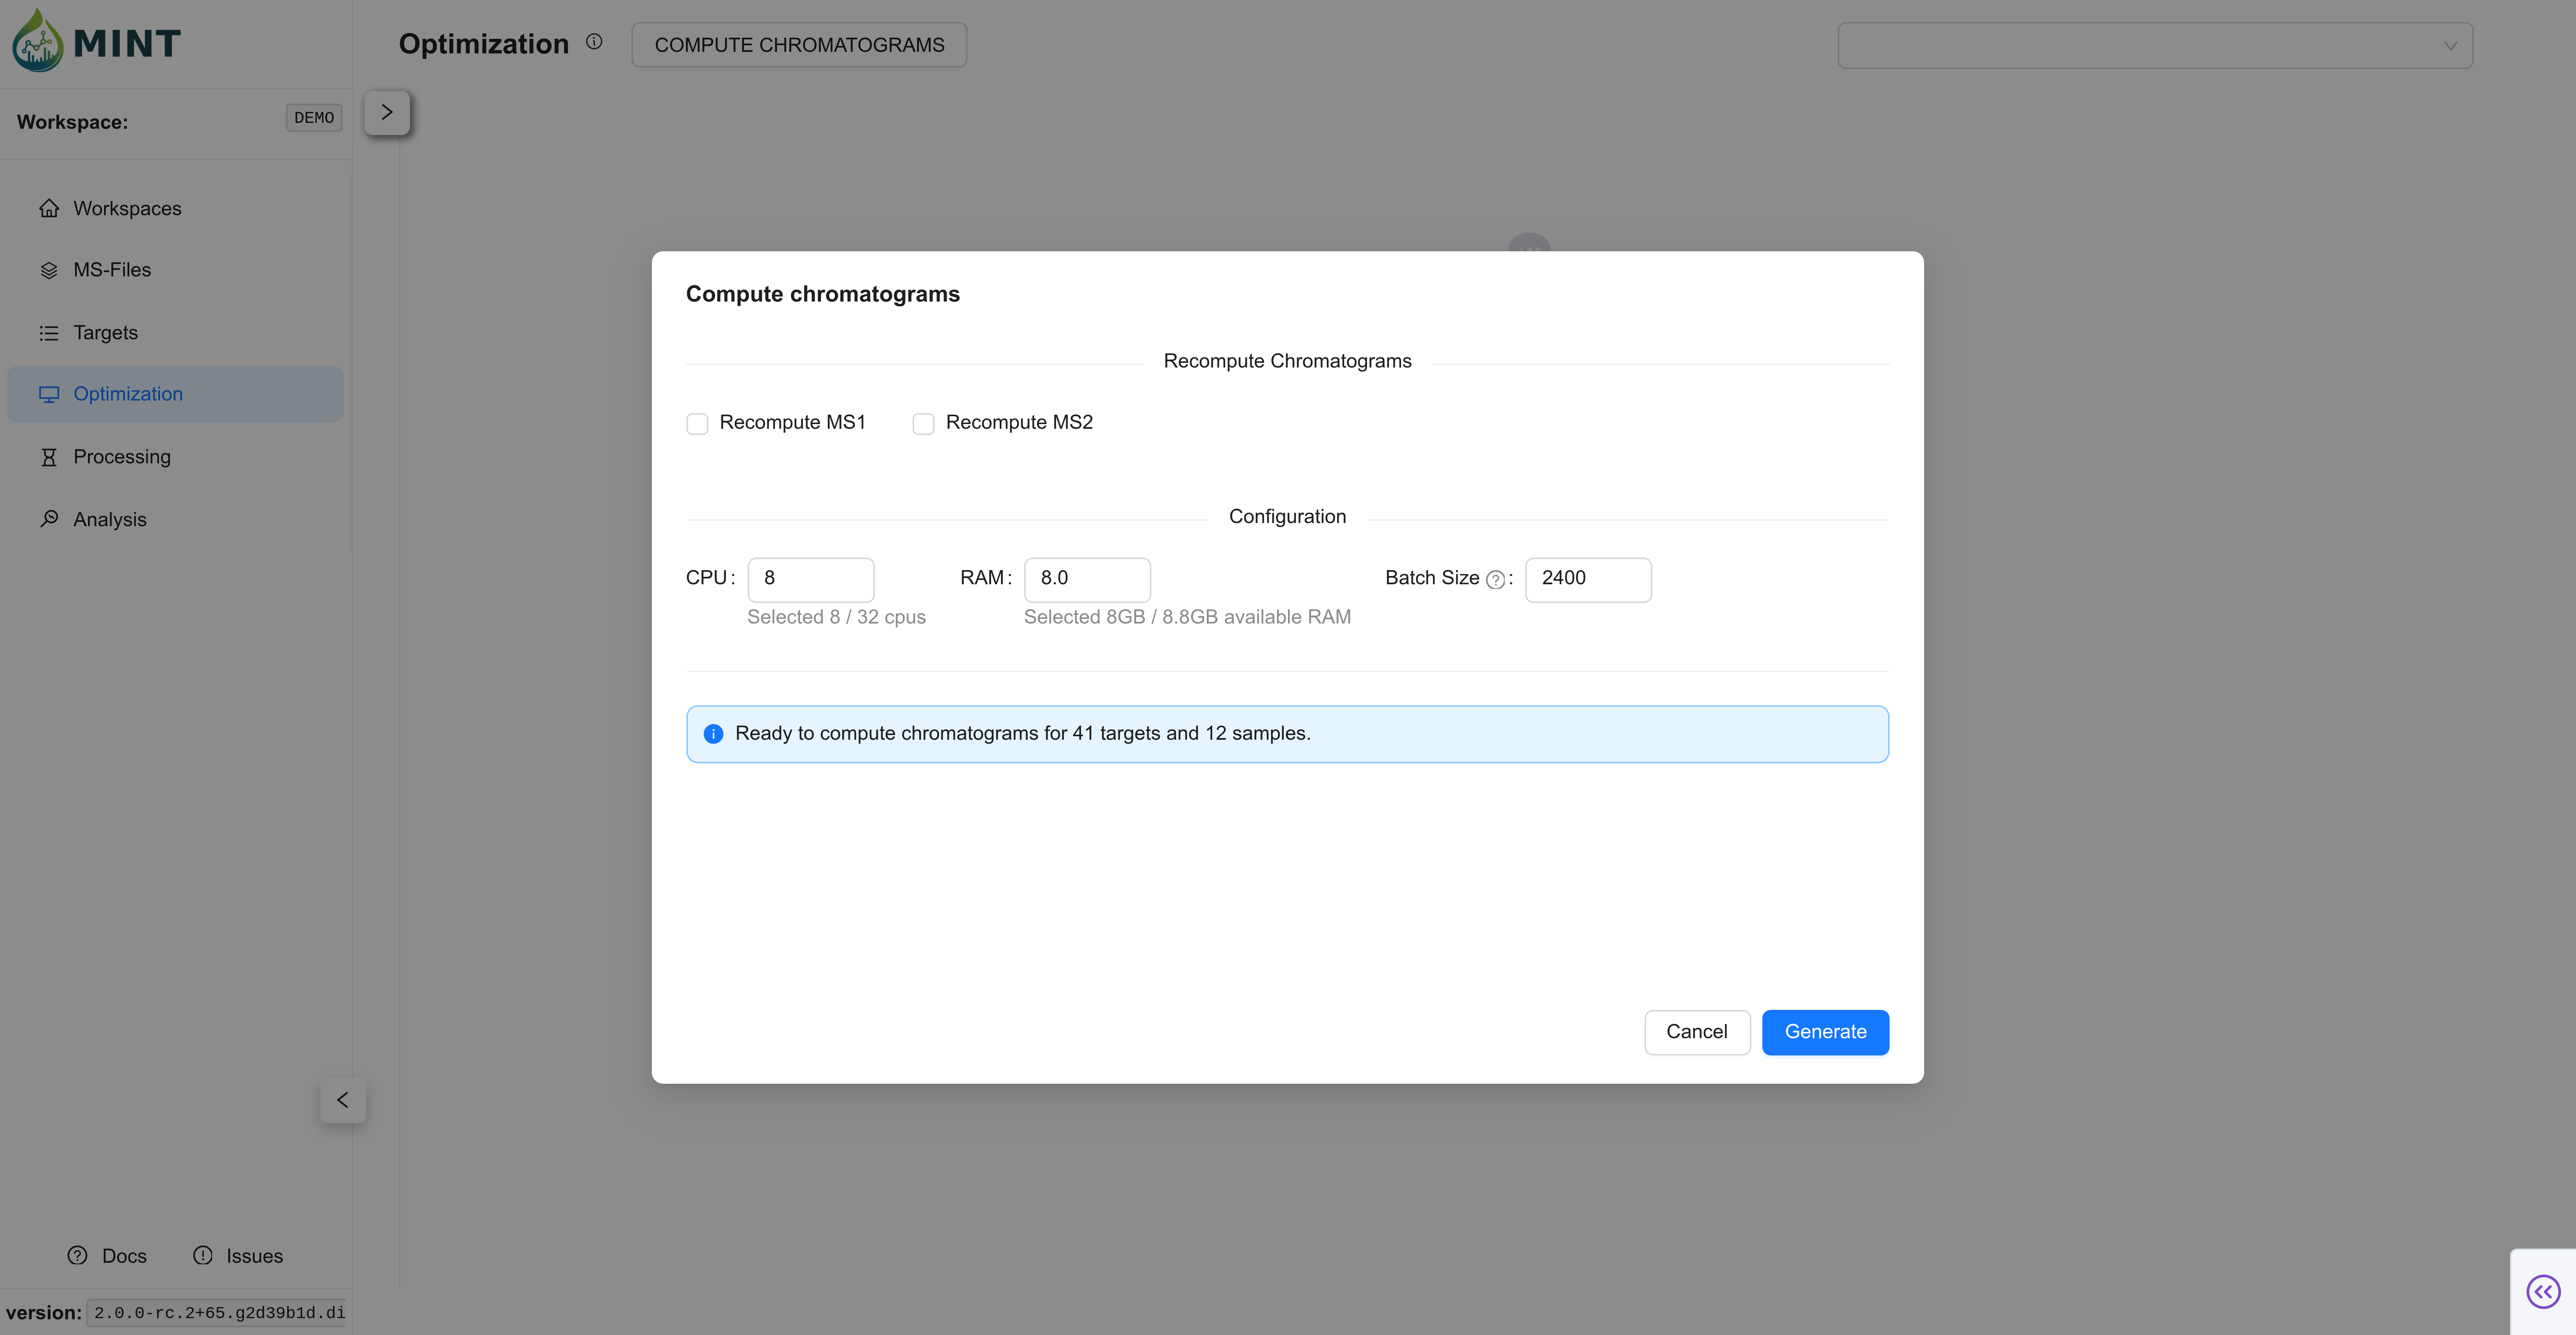Click Batch Size help question icon
Screen dimensions: 2576x1335
[x=1495, y=580]
